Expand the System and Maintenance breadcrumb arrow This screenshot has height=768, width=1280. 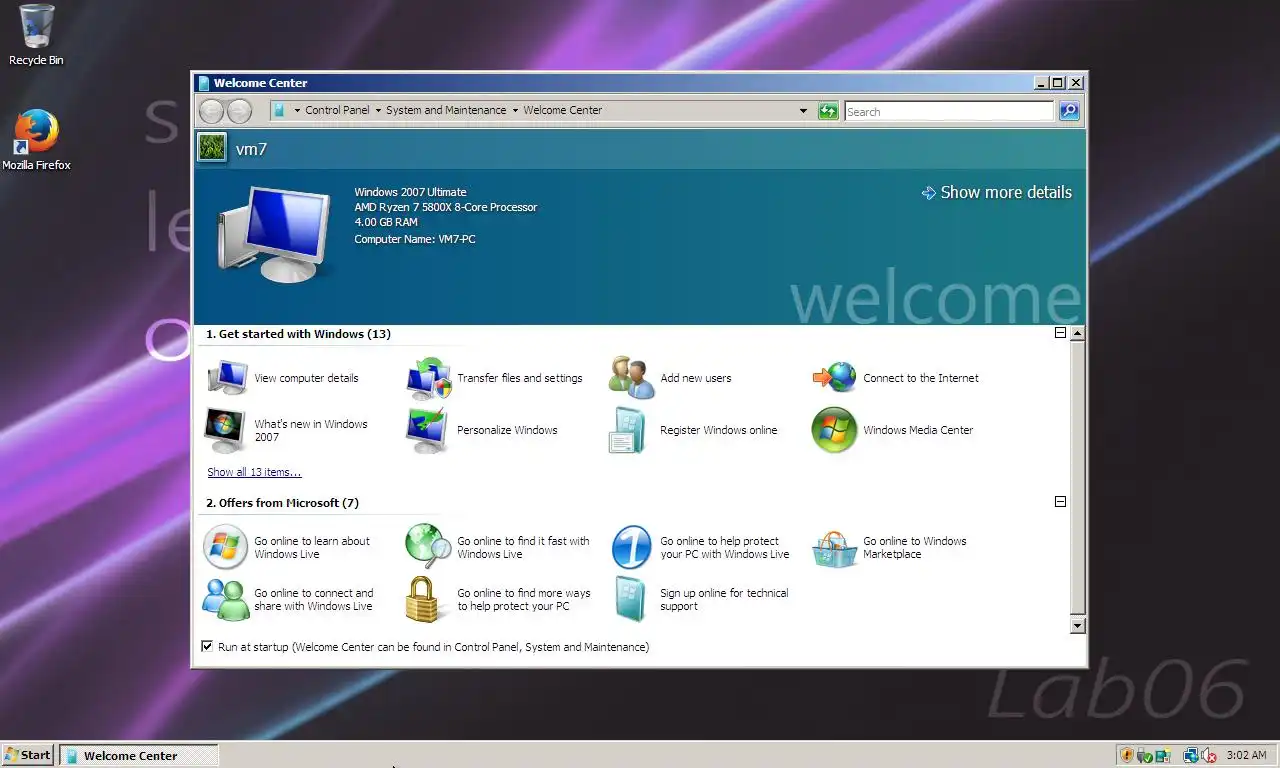[515, 110]
